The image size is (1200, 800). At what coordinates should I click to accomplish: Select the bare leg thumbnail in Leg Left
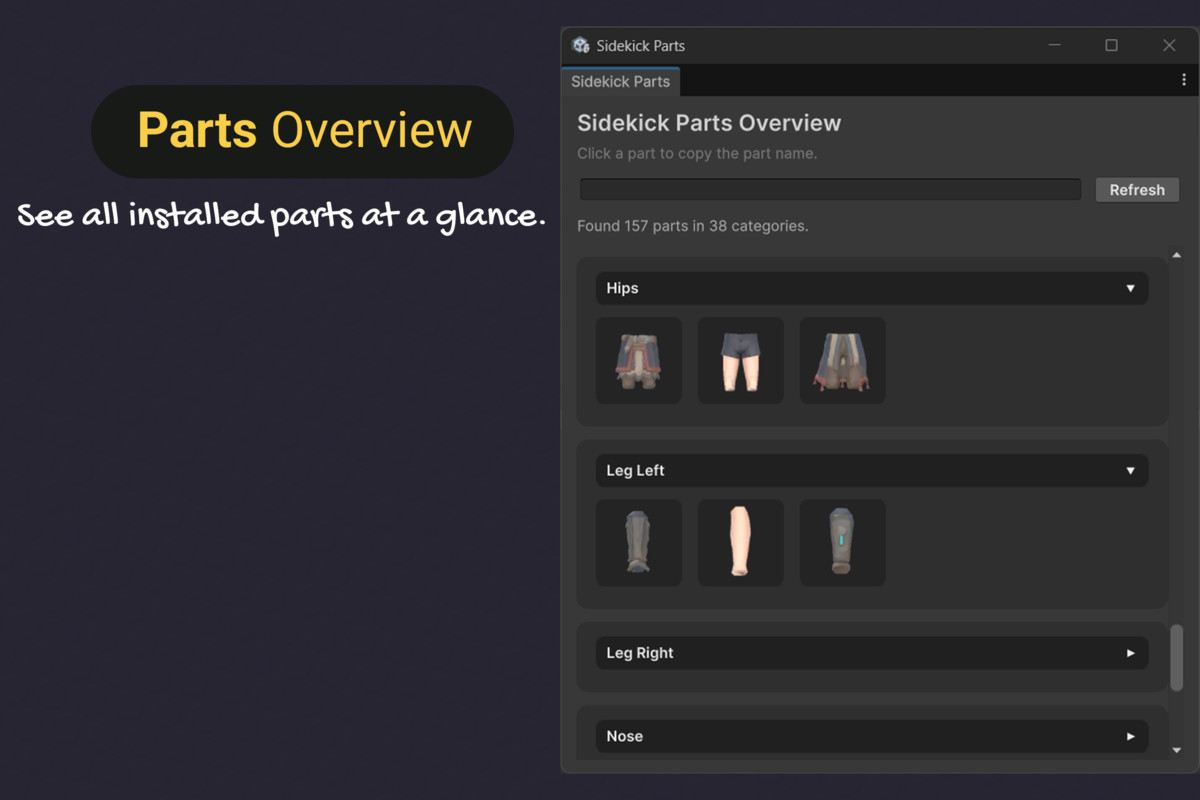[740, 542]
